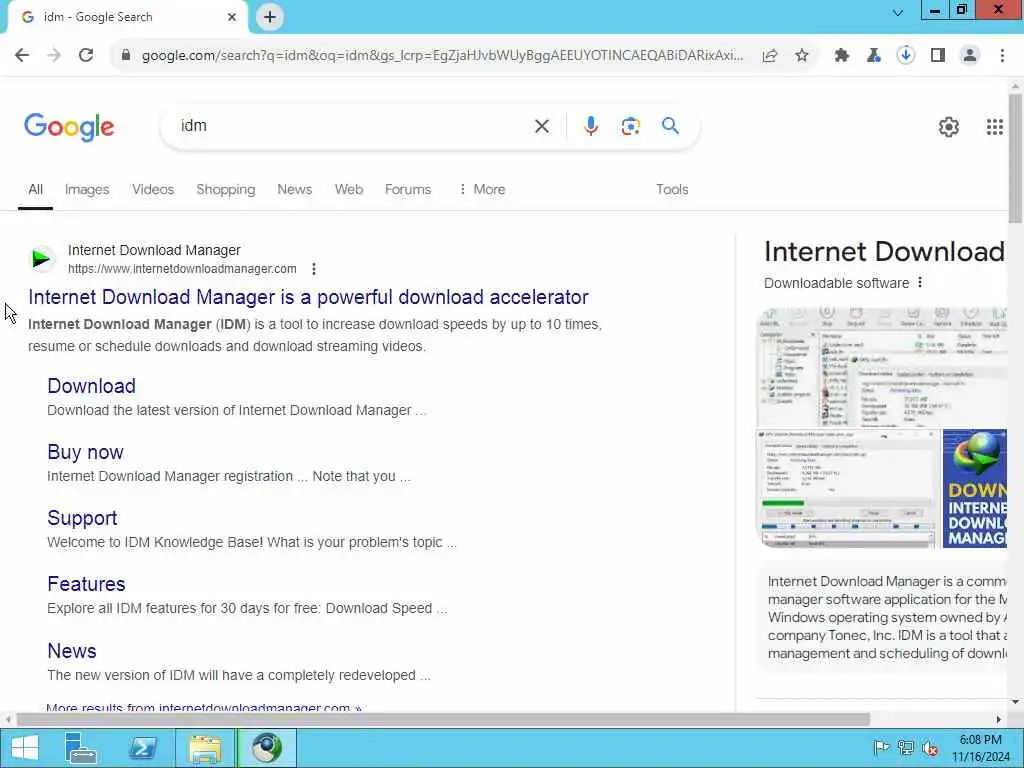The height and width of the screenshot is (768, 1024).
Task: Open the Support sitelink
Action: 82,518
